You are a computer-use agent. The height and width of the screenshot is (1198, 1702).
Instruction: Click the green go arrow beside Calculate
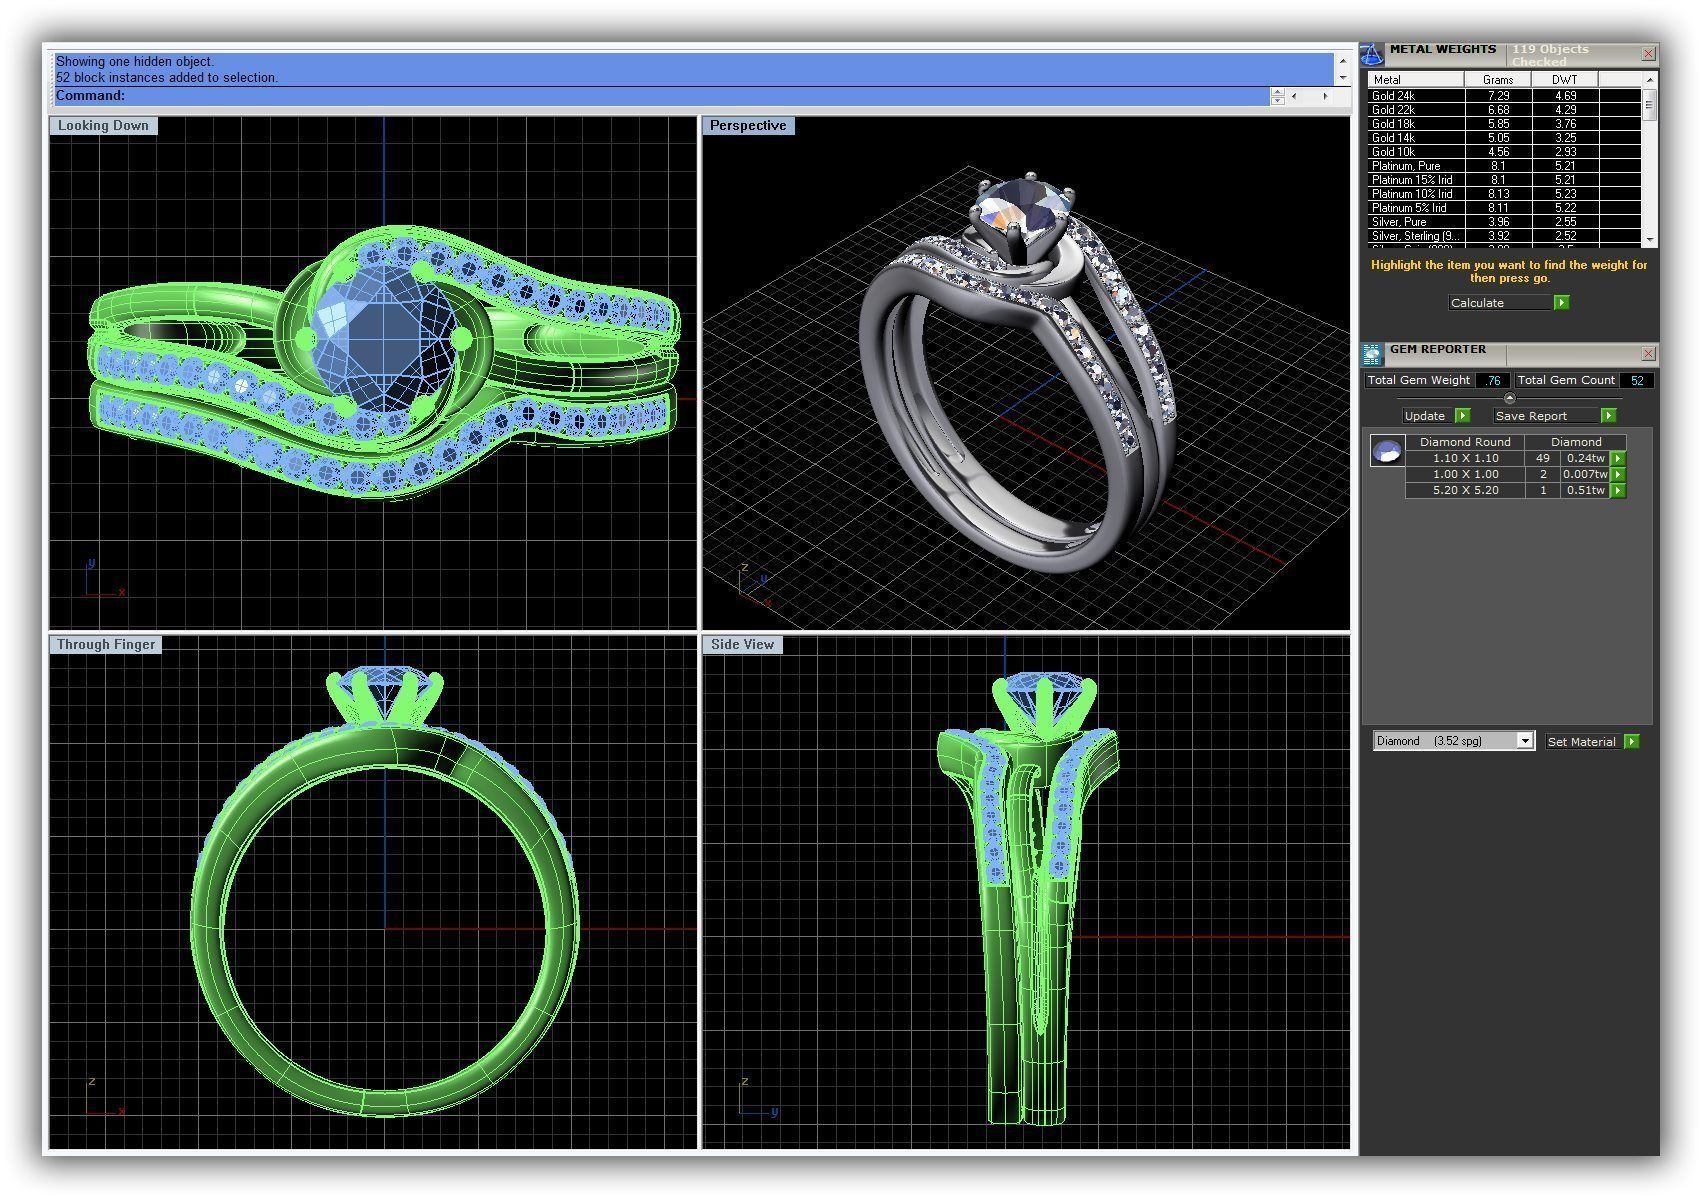(x=1561, y=302)
